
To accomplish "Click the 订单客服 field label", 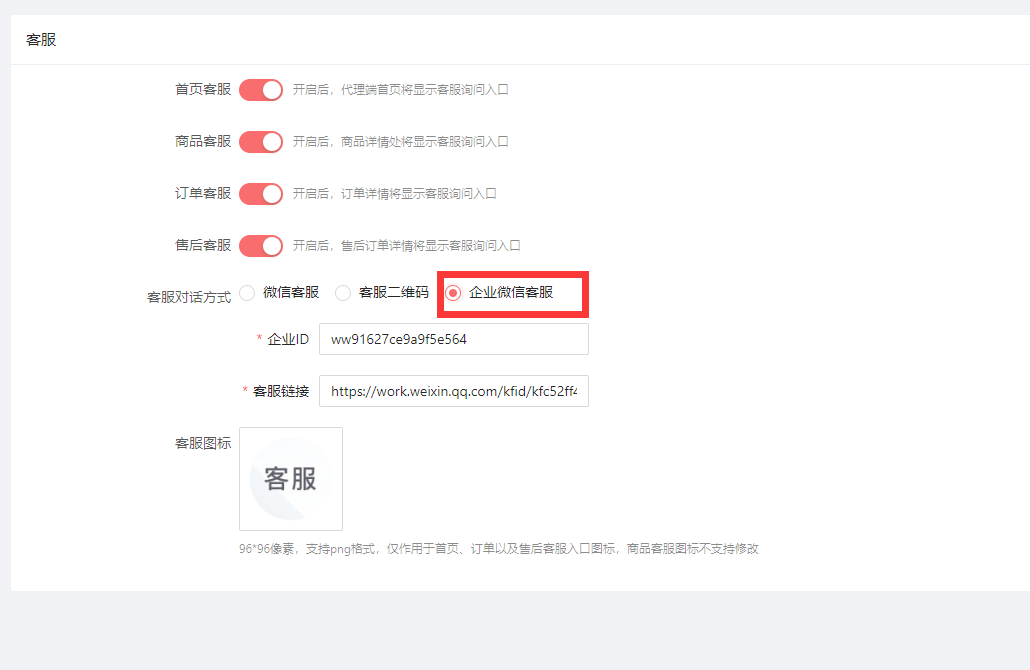I will [203, 193].
